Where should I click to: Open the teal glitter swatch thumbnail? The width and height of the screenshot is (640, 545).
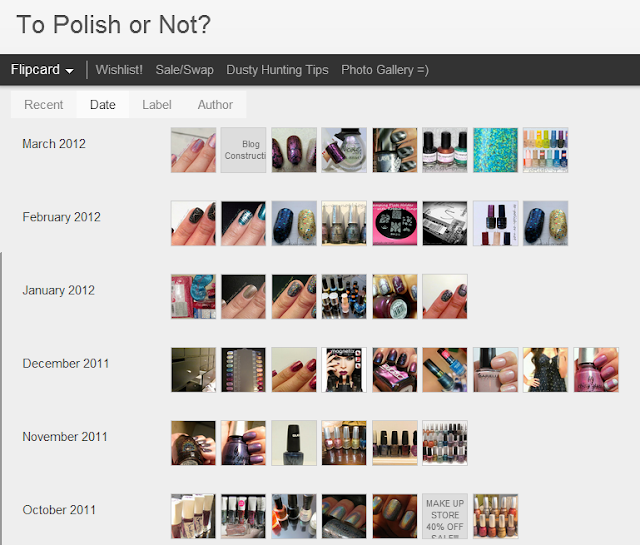[496, 150]
